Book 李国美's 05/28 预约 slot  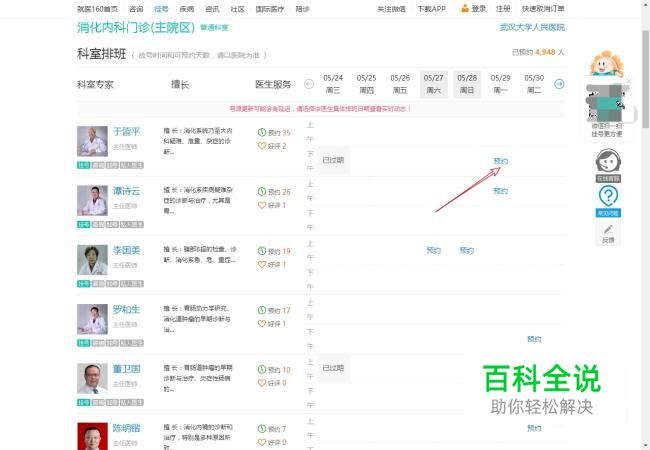pos(467,250)
